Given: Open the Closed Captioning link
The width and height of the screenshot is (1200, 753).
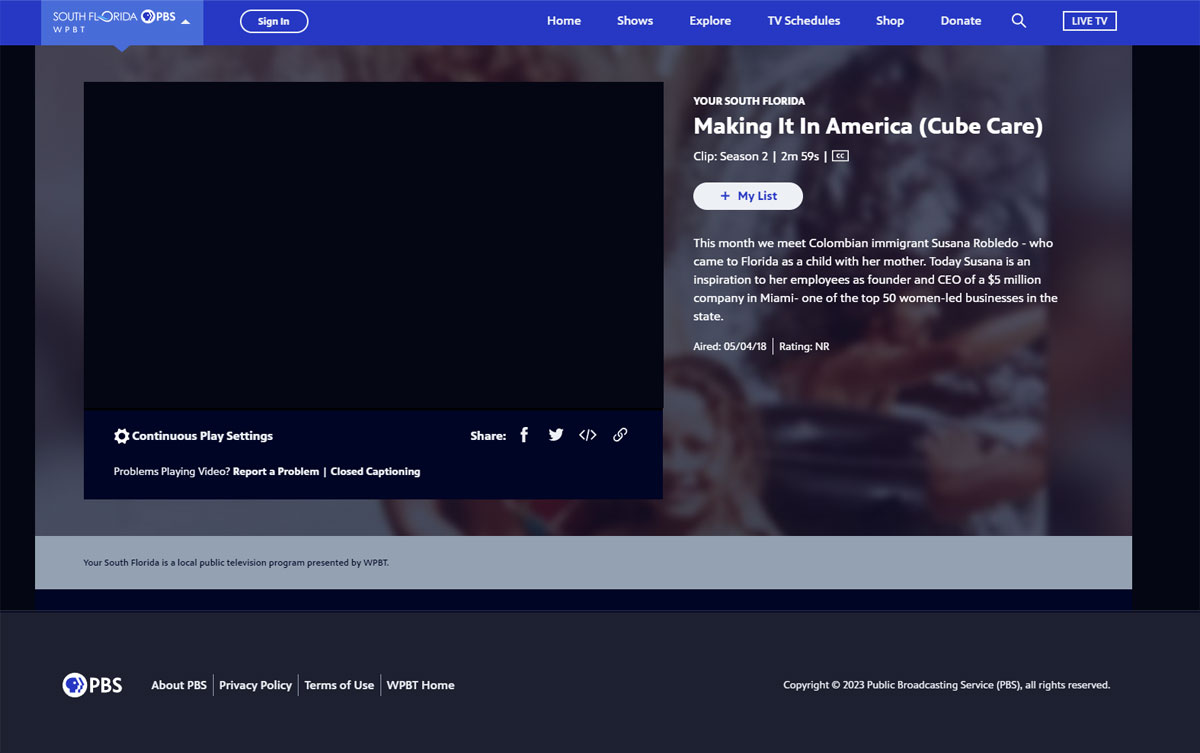Looking at the screenshot, I should click(x=375, y=472).
